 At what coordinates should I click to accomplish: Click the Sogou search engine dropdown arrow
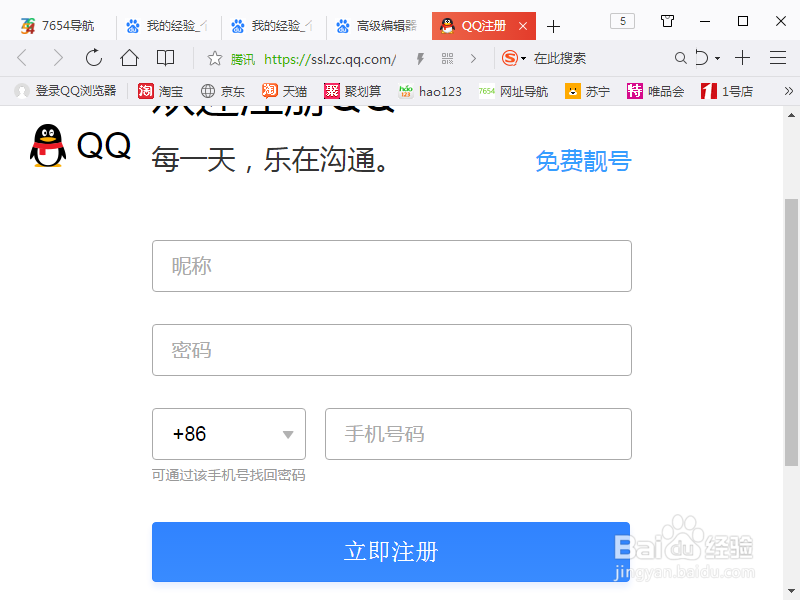click(x=523, y=59)
